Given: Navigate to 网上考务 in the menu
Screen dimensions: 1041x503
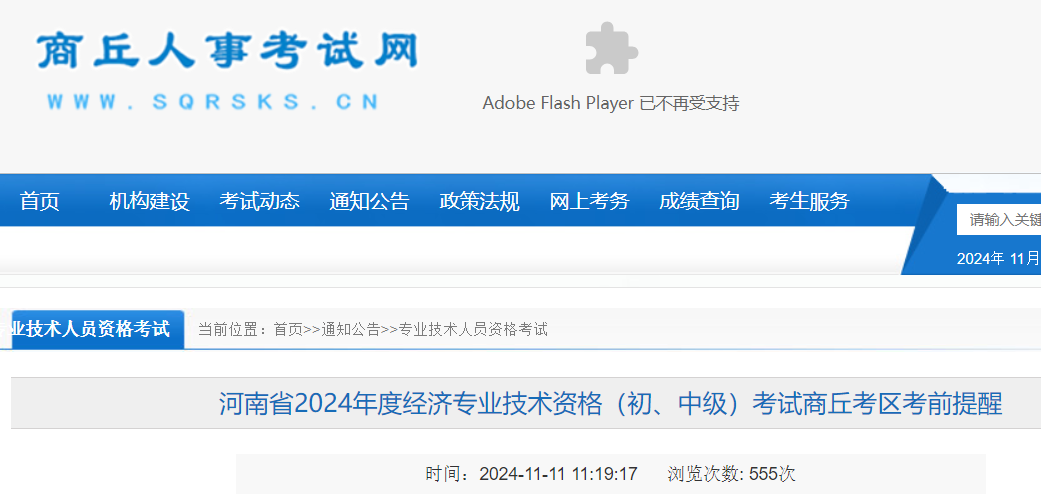Looking at the screenshot, I should pos(589,201).
